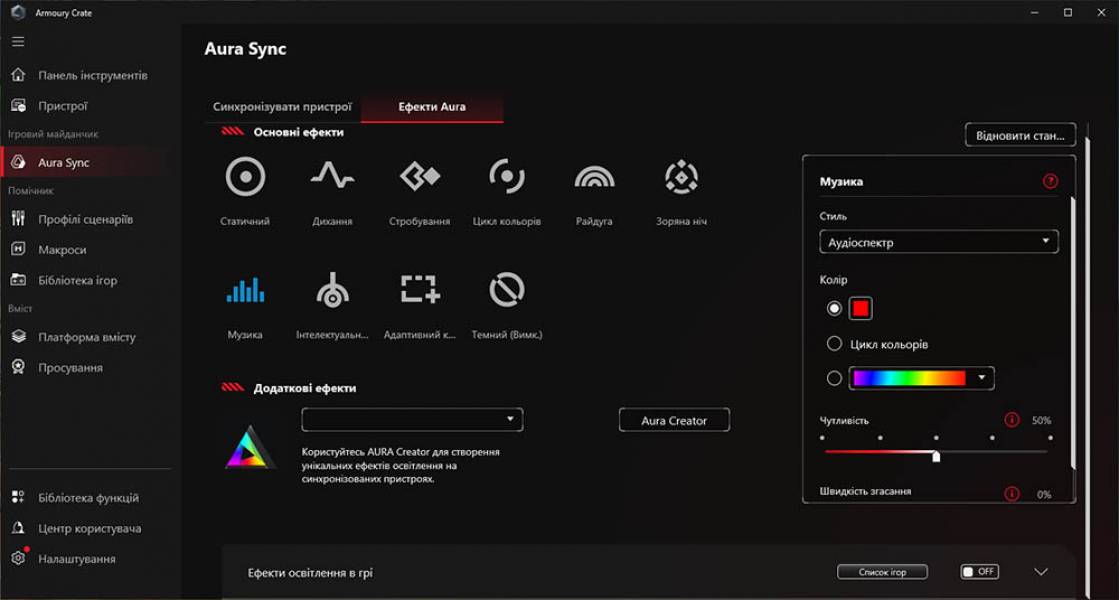Turn on the OFF switch for game lighting
Image resolution: width=1119 pixels, height=600 pixels.
979,571
